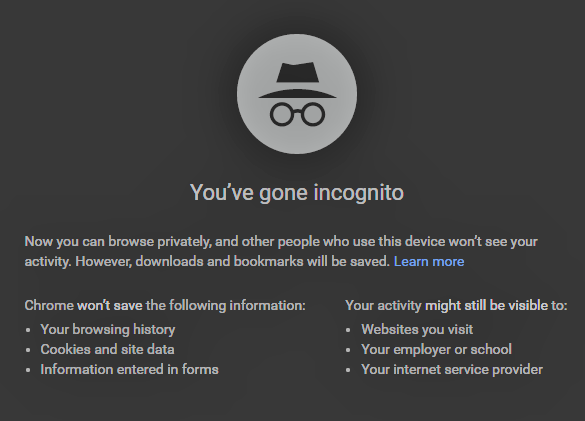The height and width of the screenshot is (421, 585).
Task: Click the bullet before "Your employer or school"
Action: tap(348, 350)
